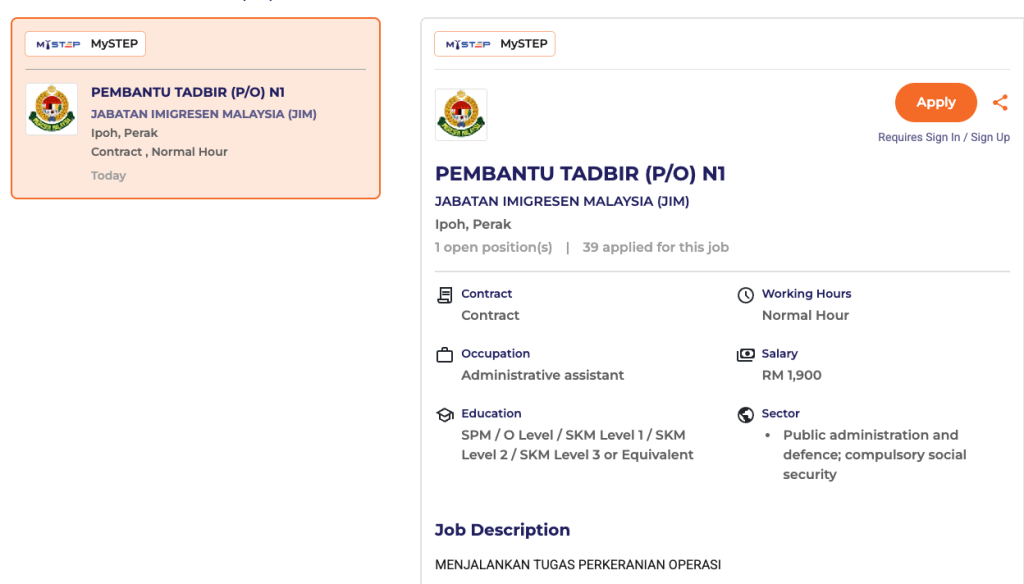1024x584 pixels.
Task: Click the MySTEP badge in the job details panel
Action: click(x=495, y=44)
